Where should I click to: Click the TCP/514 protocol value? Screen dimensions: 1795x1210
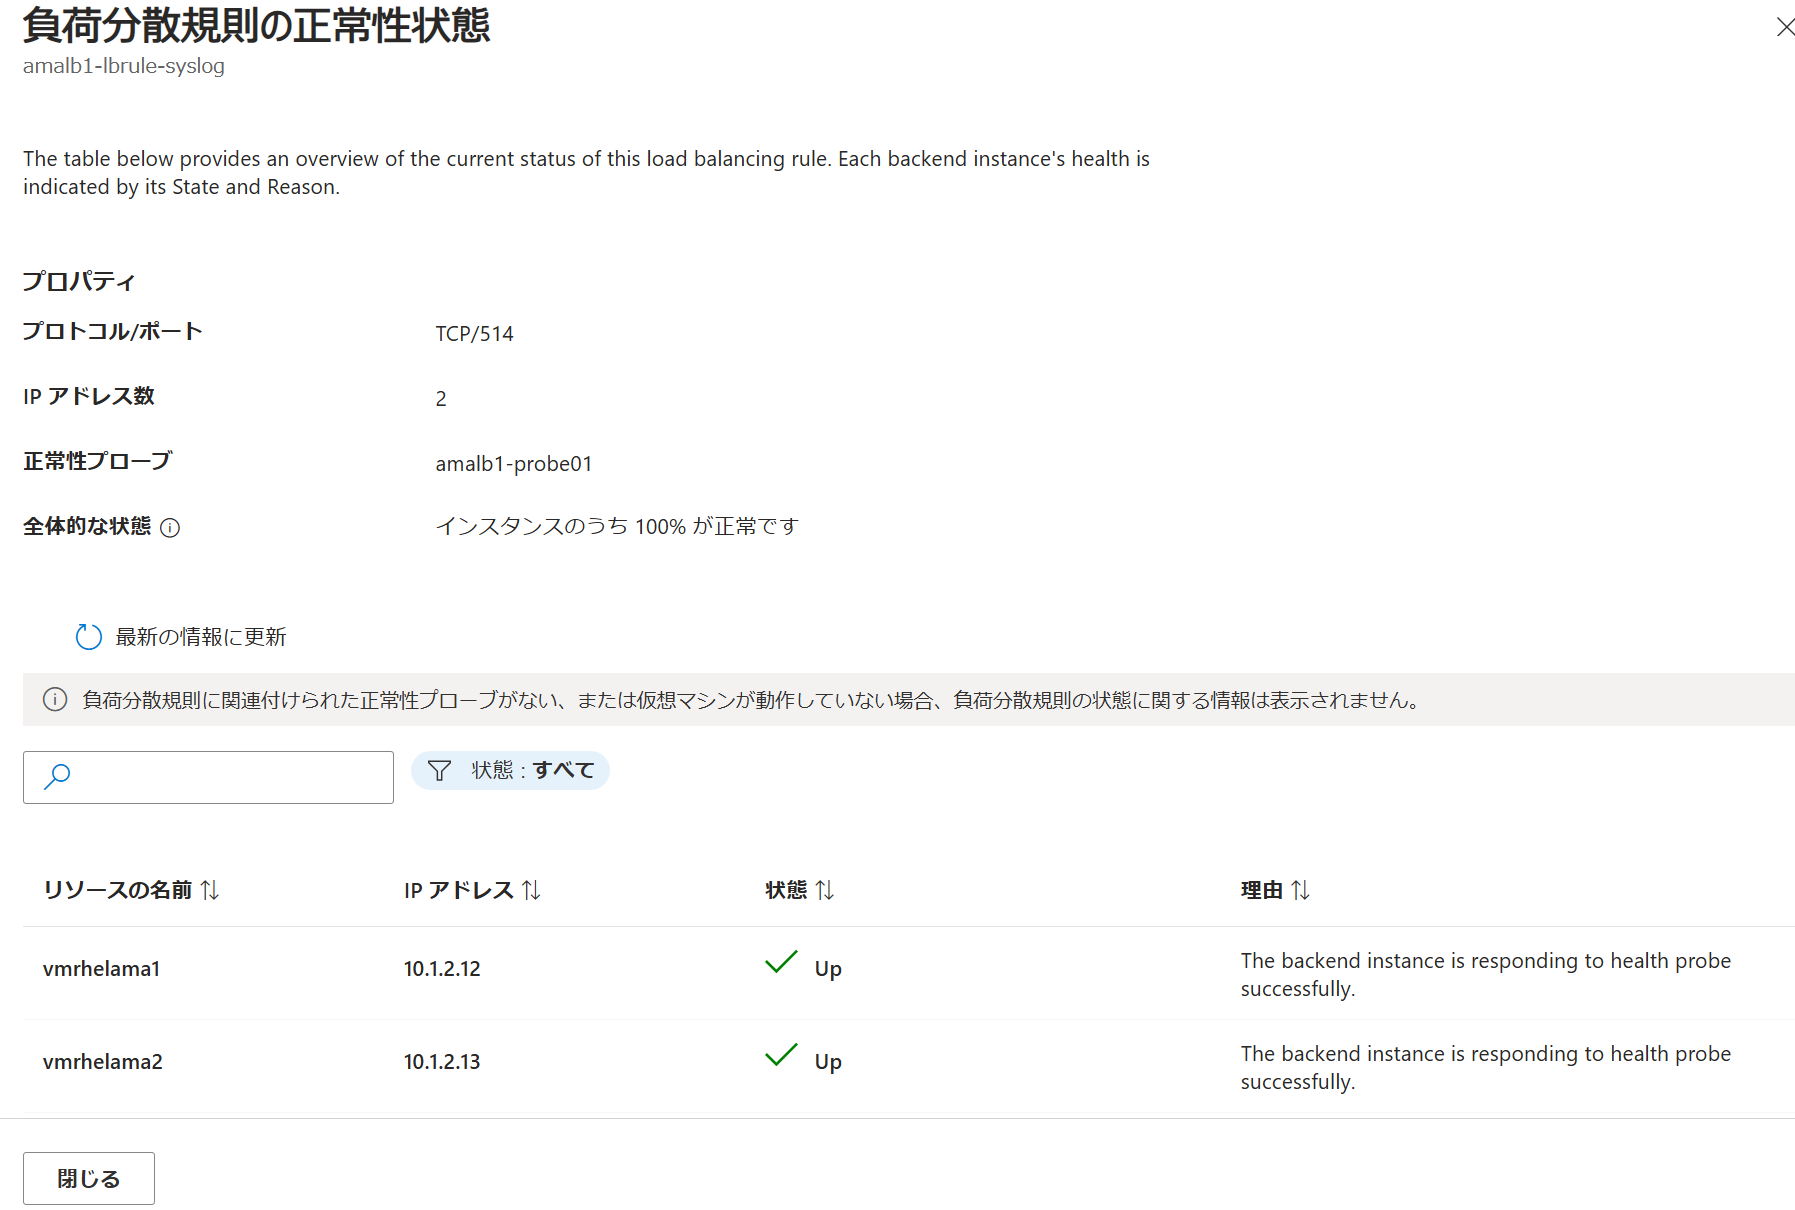[x=475, y=334]
